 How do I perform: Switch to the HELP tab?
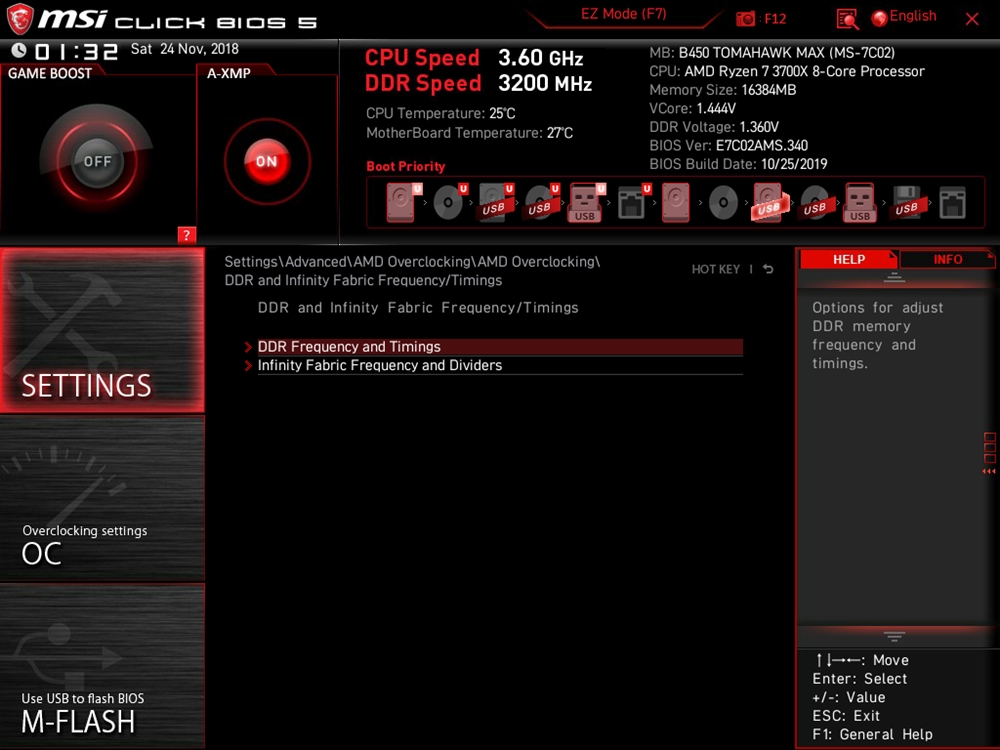click(x=849, y=259)
